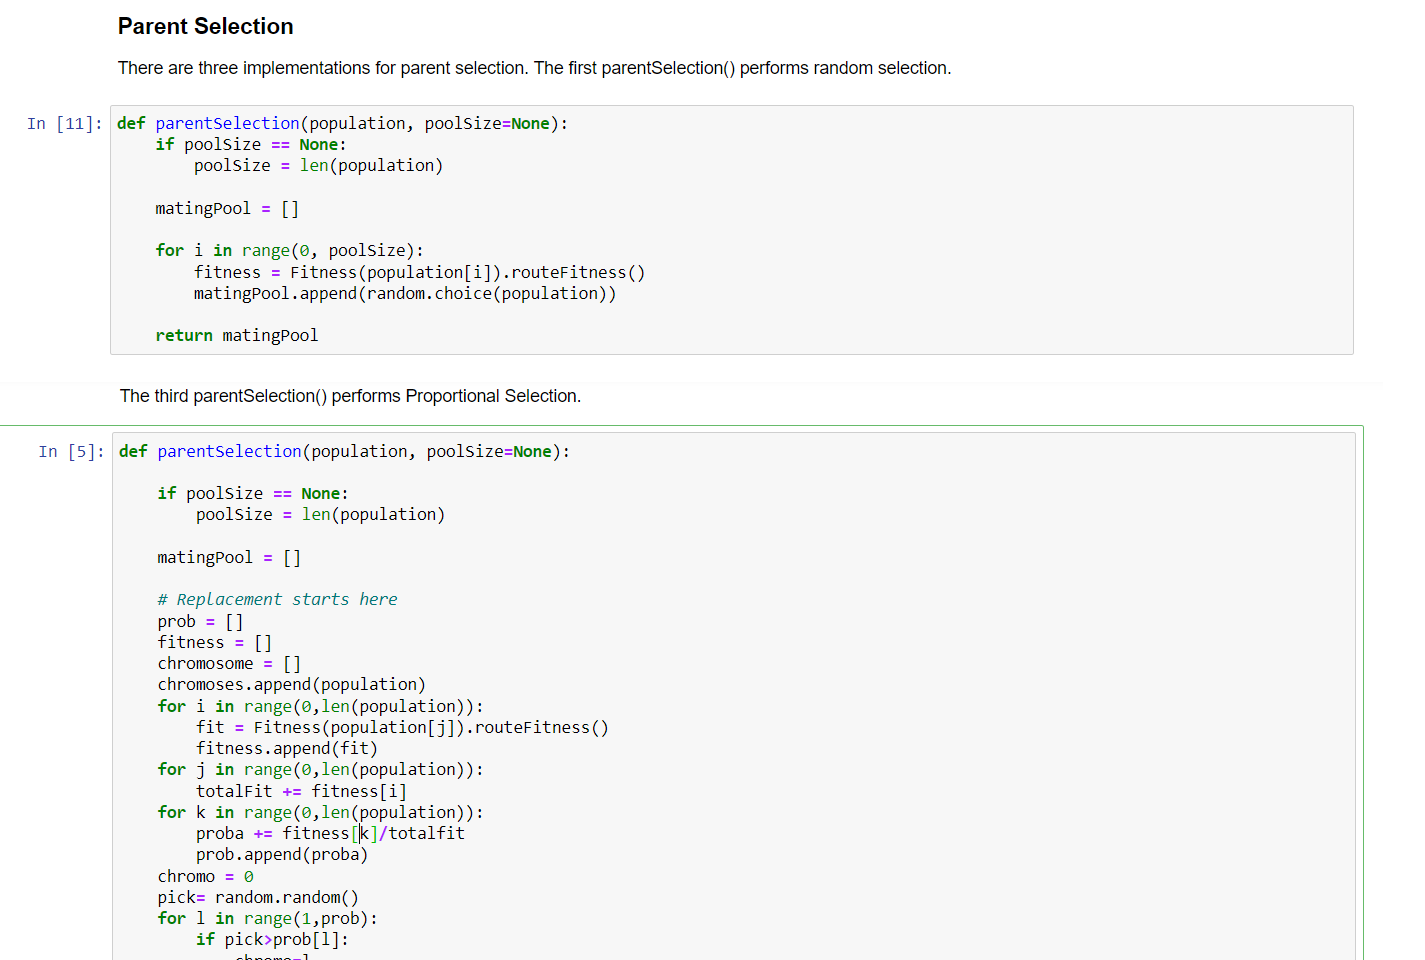Click the Parent Selection heading

205,26
